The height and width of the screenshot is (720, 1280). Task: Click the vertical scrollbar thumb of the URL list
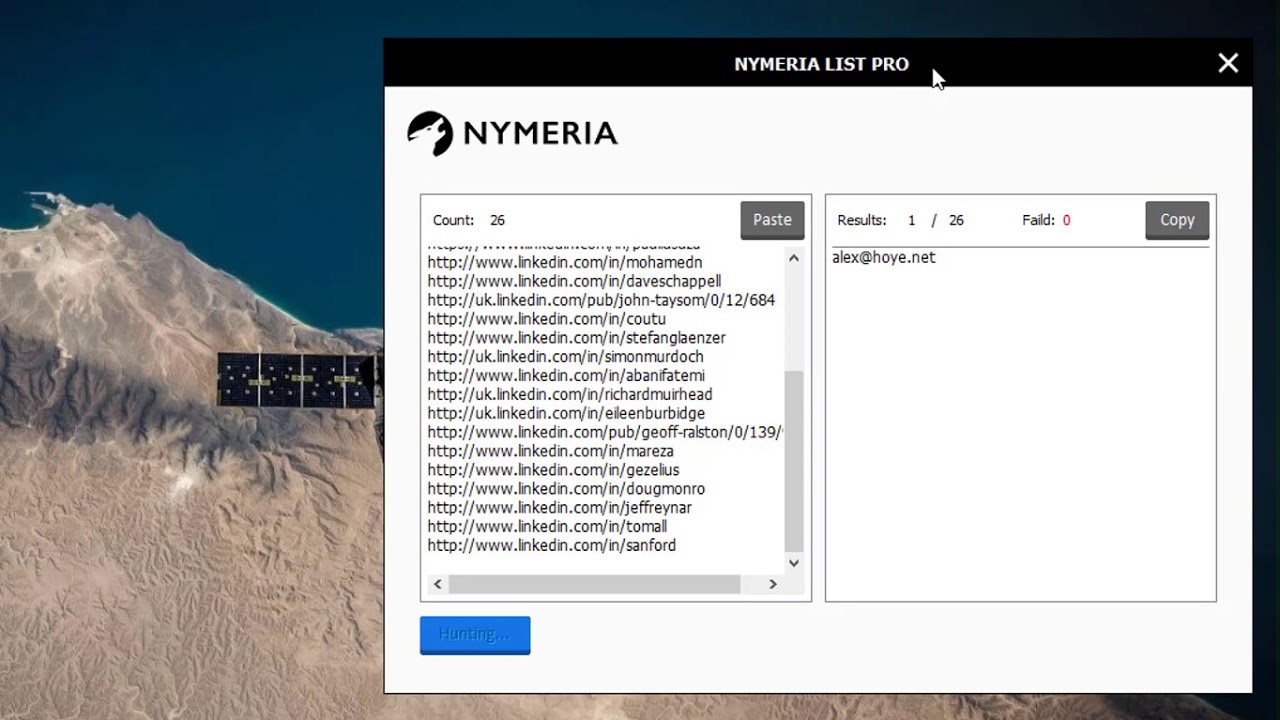[794, 460]
